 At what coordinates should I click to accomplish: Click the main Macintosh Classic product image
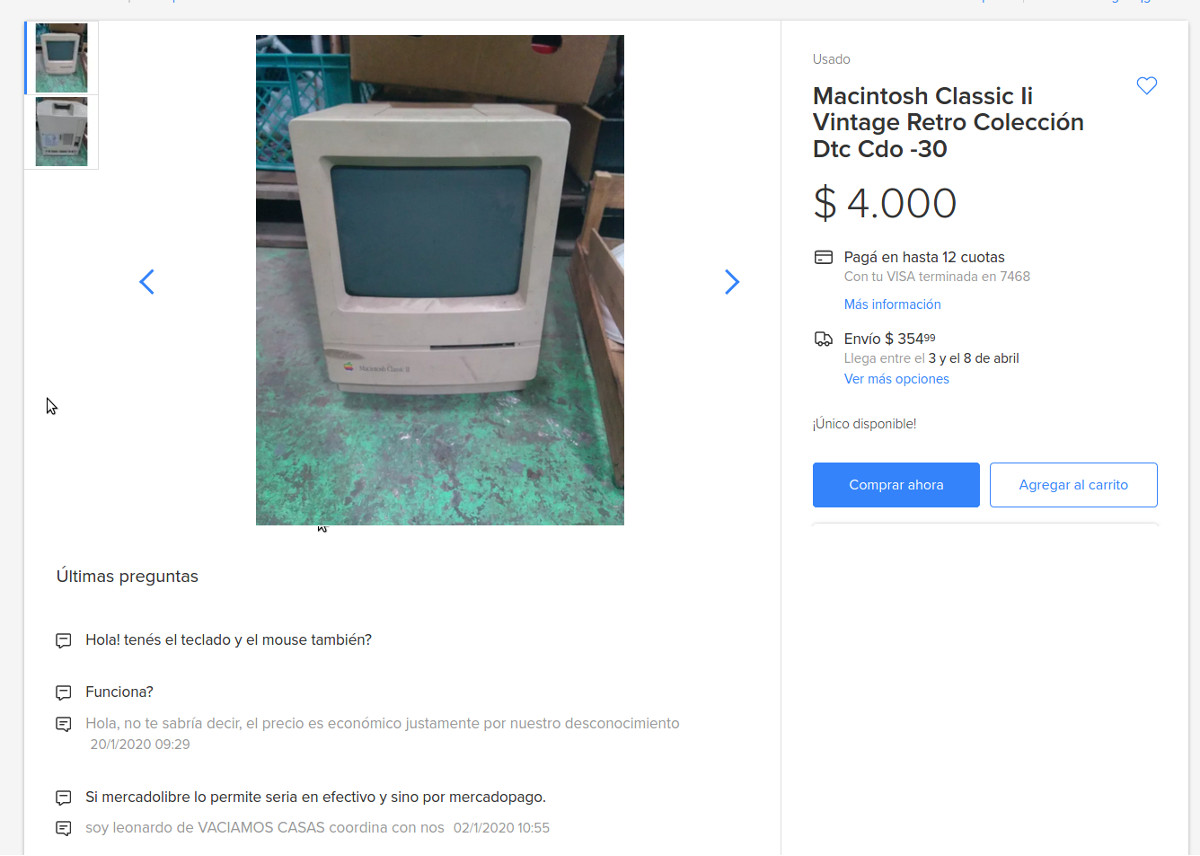tap(440, 280)
